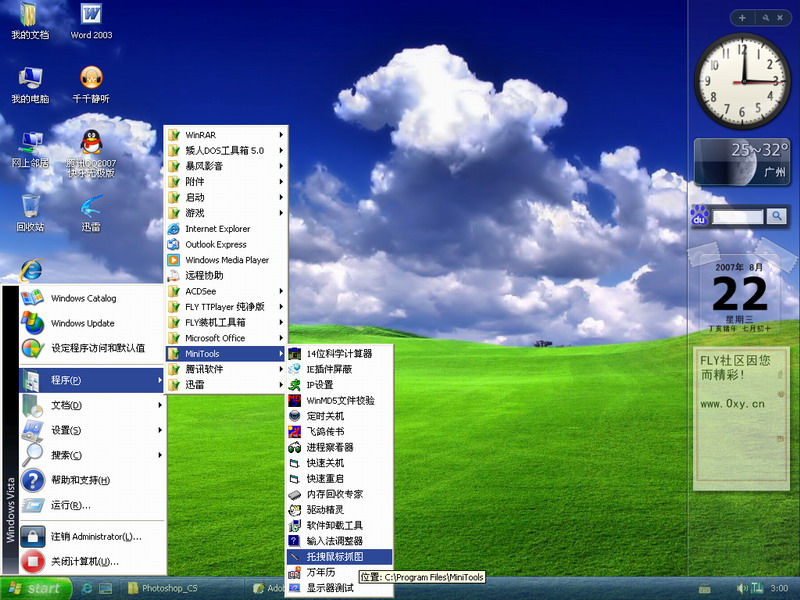
Task: Expand the Microsoft Office submenu arrow
Action: click(281, 338)
